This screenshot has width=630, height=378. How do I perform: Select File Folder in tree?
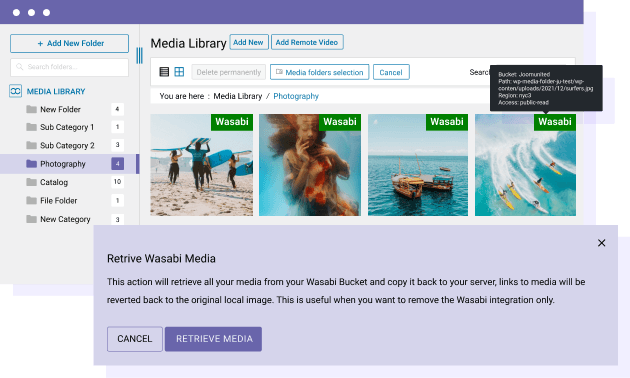click(58, 200)
